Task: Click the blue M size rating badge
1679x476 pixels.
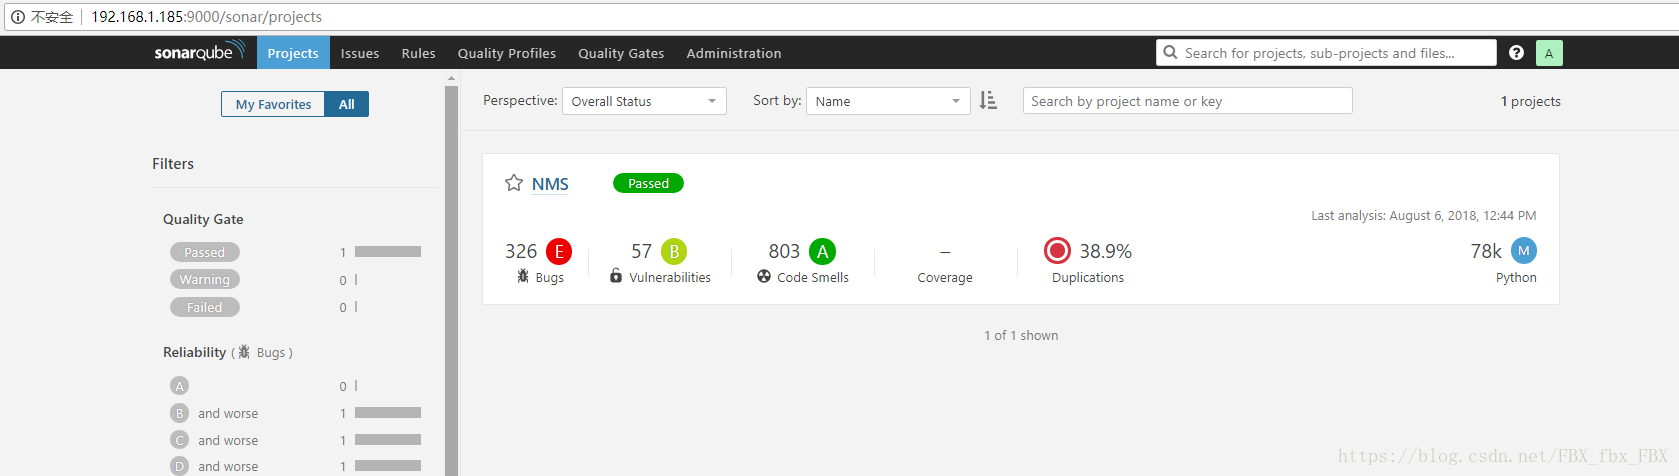Action: pos(1524,251)
